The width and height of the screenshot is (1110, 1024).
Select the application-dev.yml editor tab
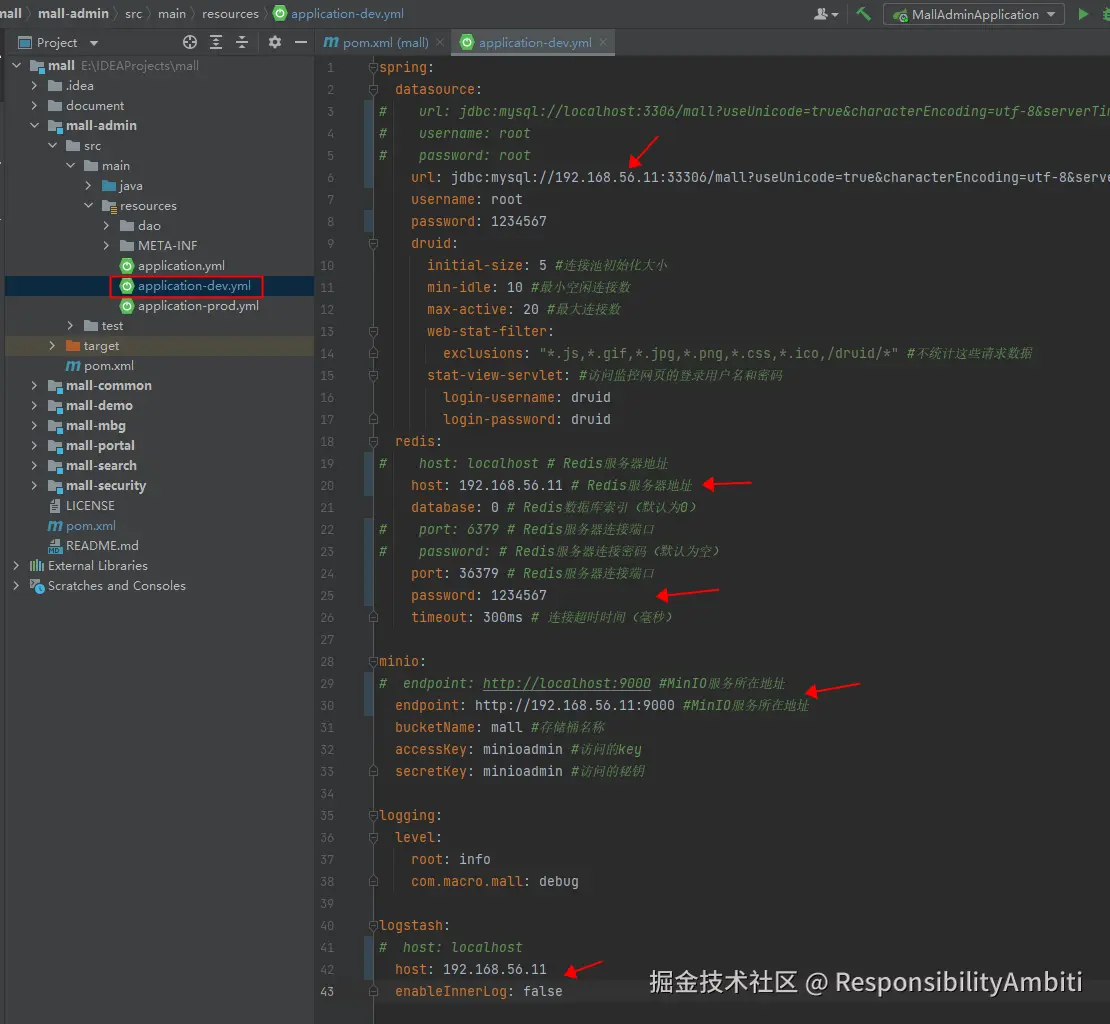[x=534, y=43]
